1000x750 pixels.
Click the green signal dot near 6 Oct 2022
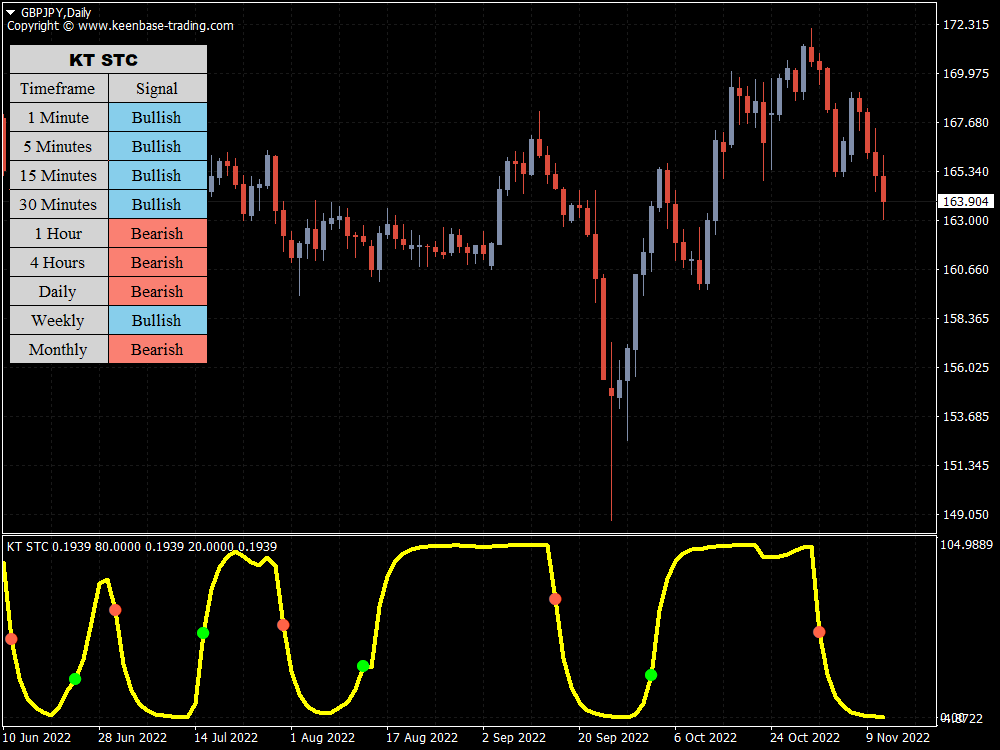[651, 675]
